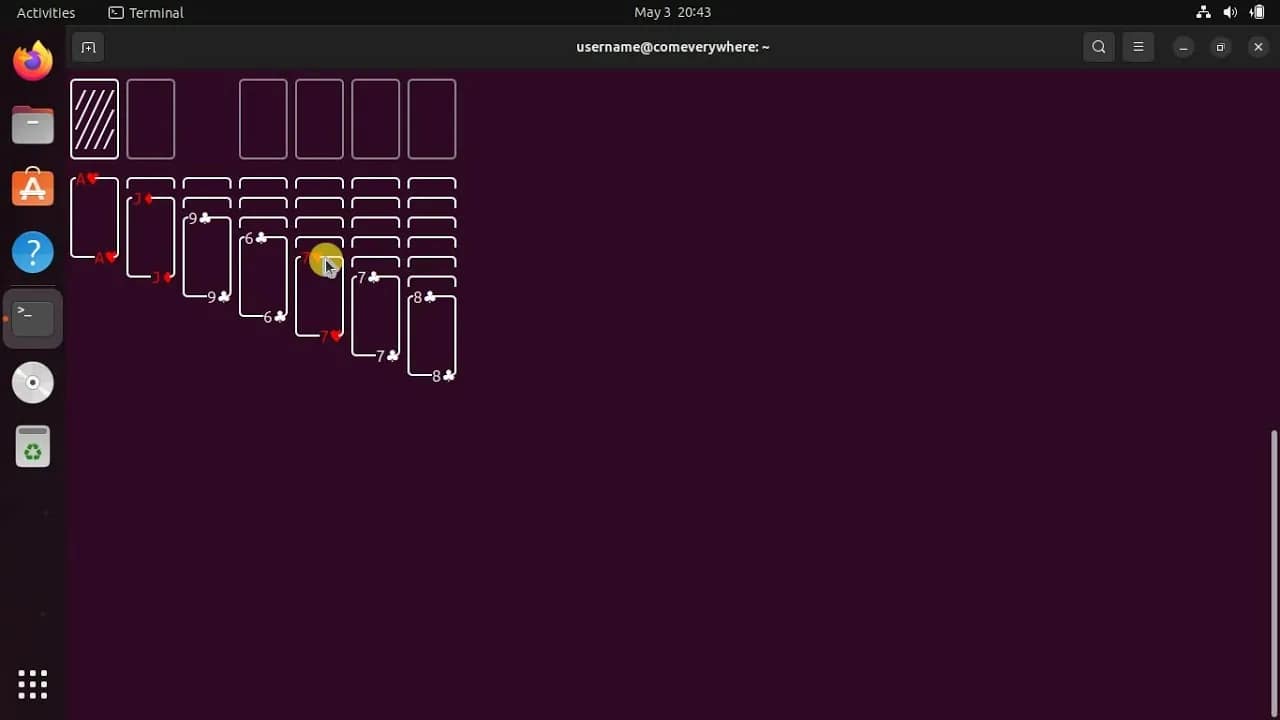1280x720 pixels.
Task: Open the hamburger menu in the header bar
Action: tap(1138, 46)
